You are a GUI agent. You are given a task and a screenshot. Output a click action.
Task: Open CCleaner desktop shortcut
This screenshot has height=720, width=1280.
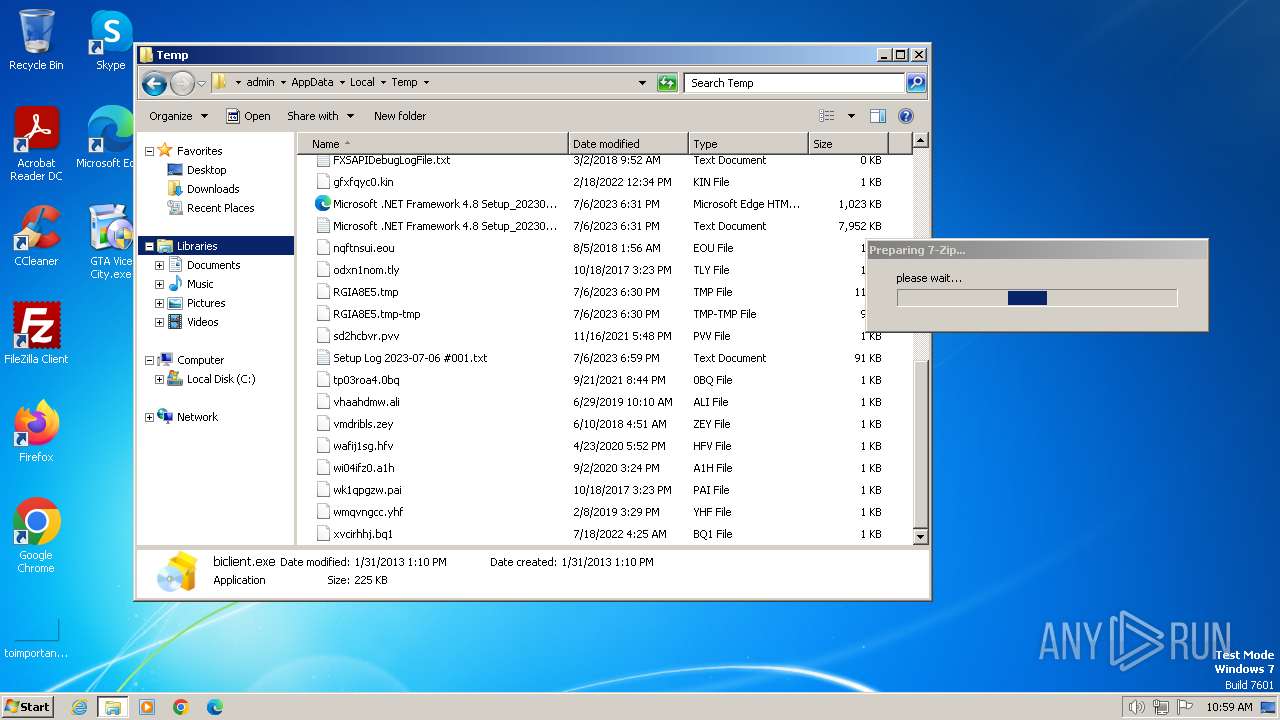[x=36, y=236]
